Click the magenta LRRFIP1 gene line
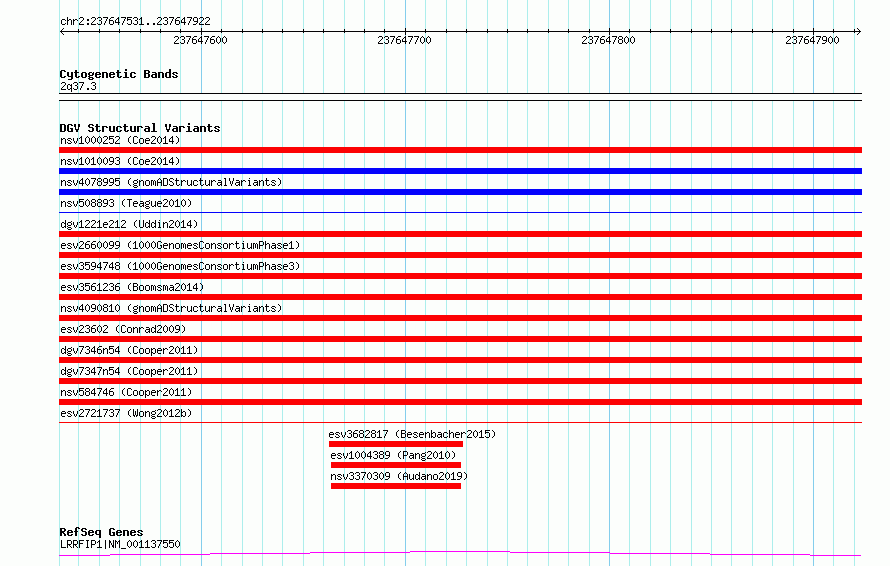 pos(460,553)
